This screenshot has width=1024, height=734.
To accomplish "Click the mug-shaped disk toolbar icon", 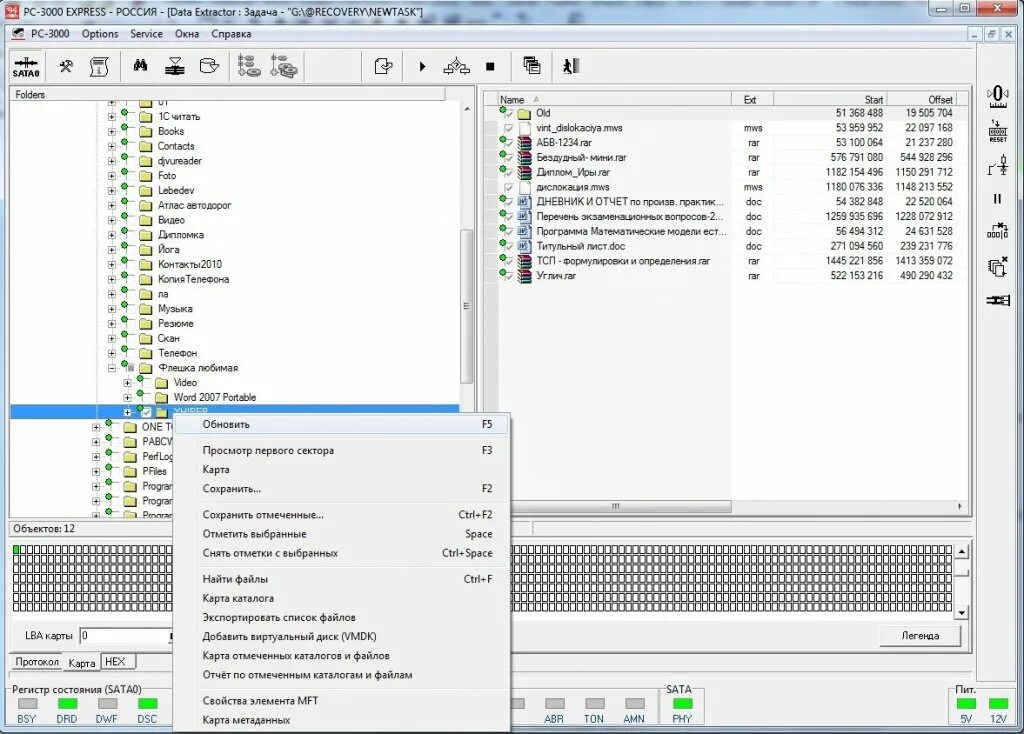I will 208,66.
